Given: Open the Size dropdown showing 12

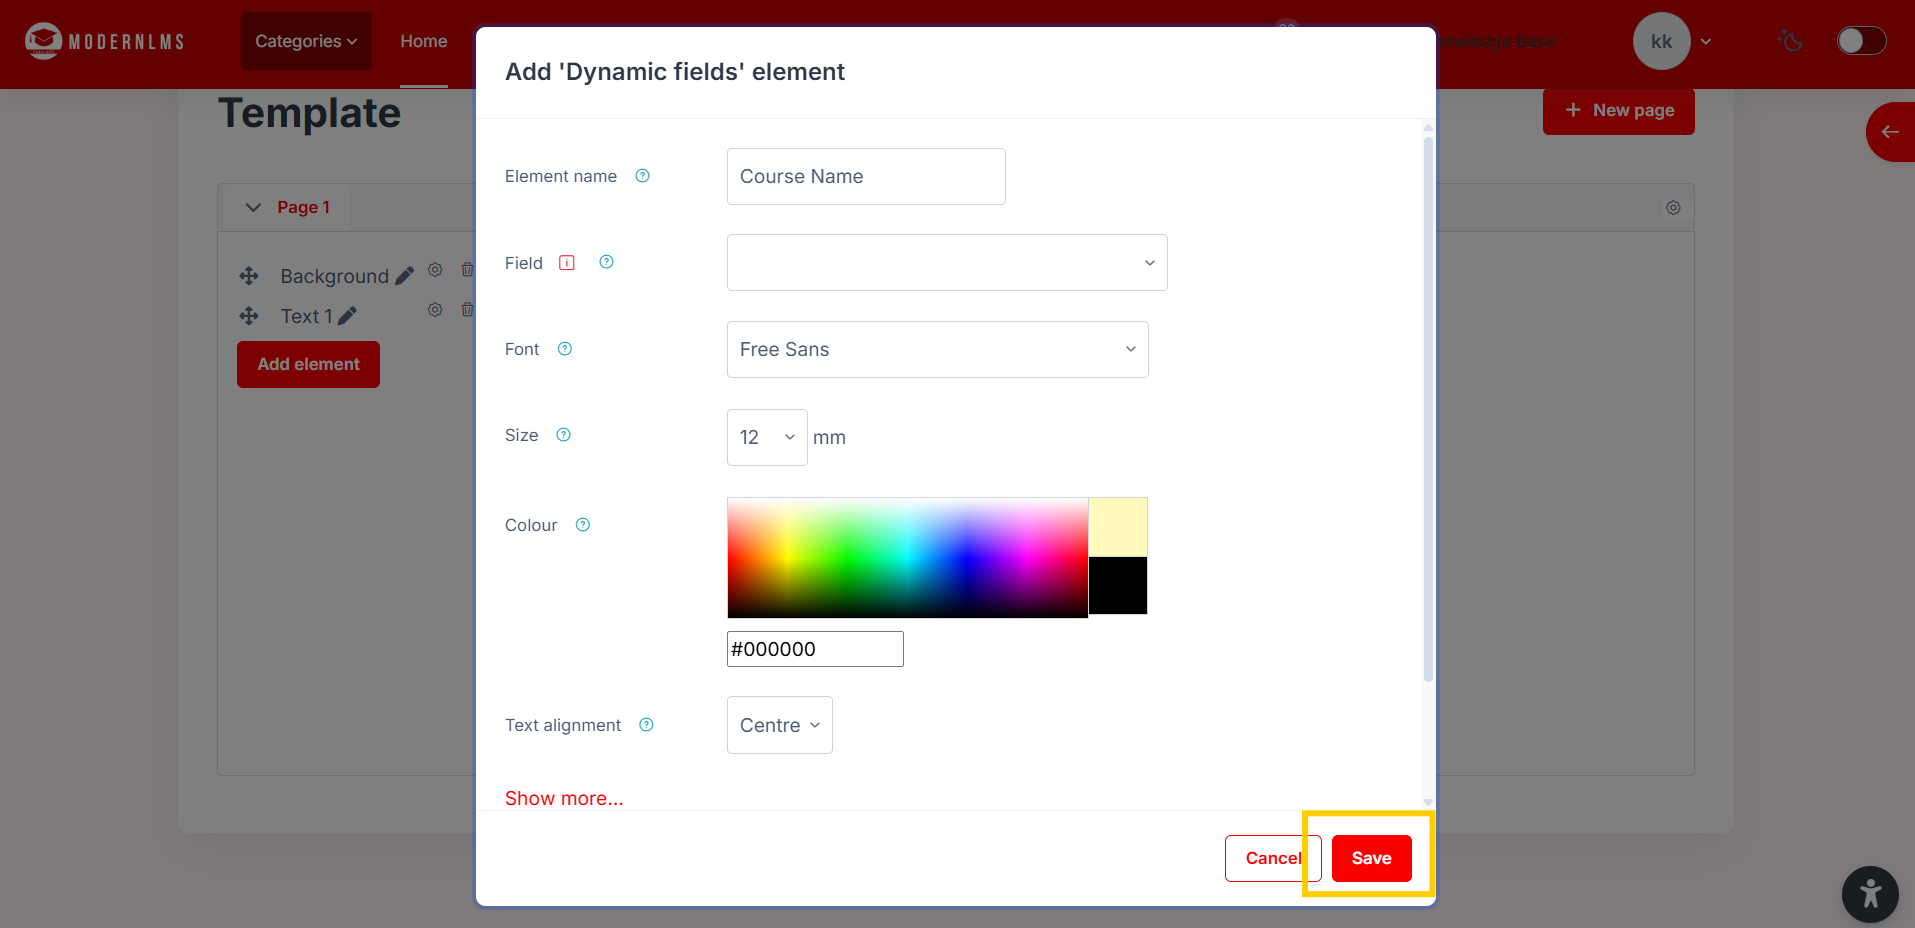Looking at the screenshot, I should [767, 437].
